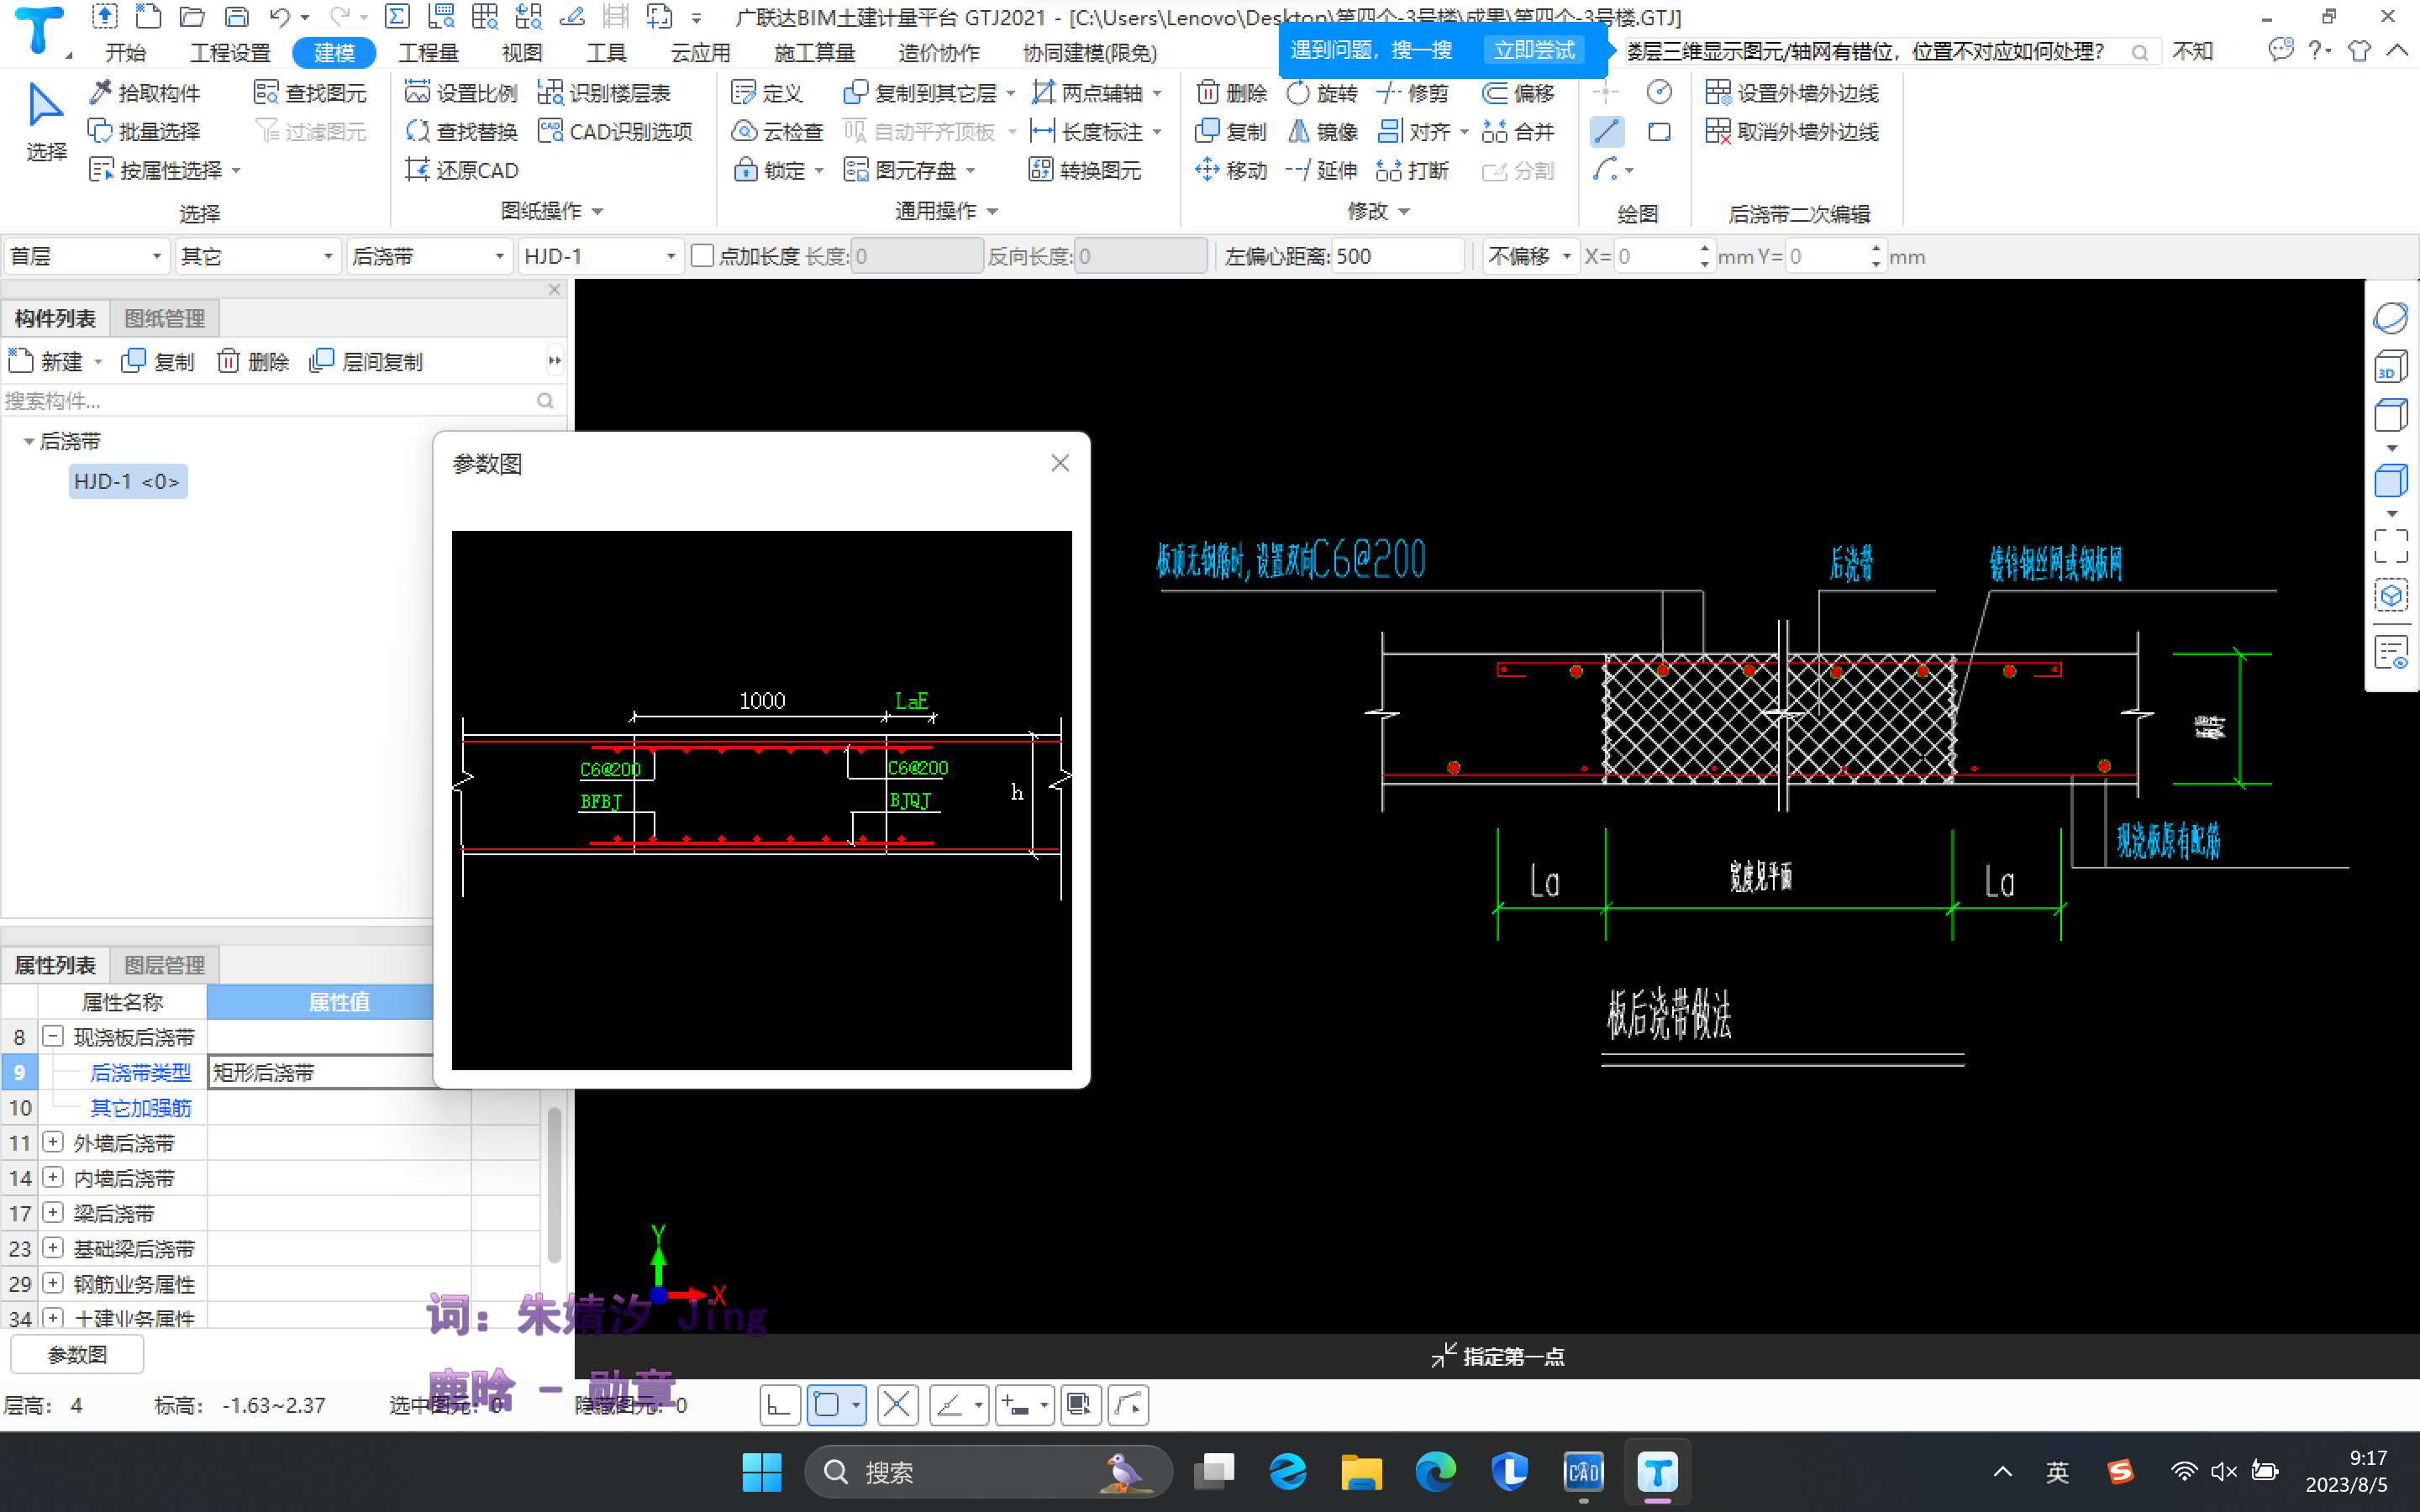Collapse the 现浇板后浇带 property group
2420x1512 pixels.
(x=54, y=1037)
